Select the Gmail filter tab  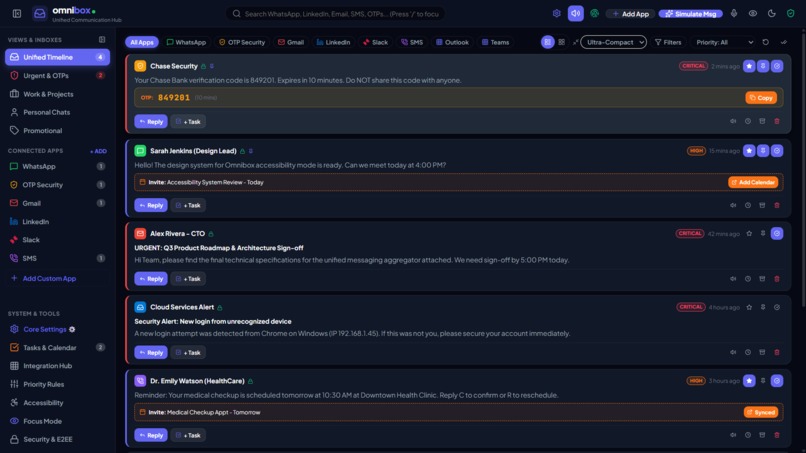[291, 42]
